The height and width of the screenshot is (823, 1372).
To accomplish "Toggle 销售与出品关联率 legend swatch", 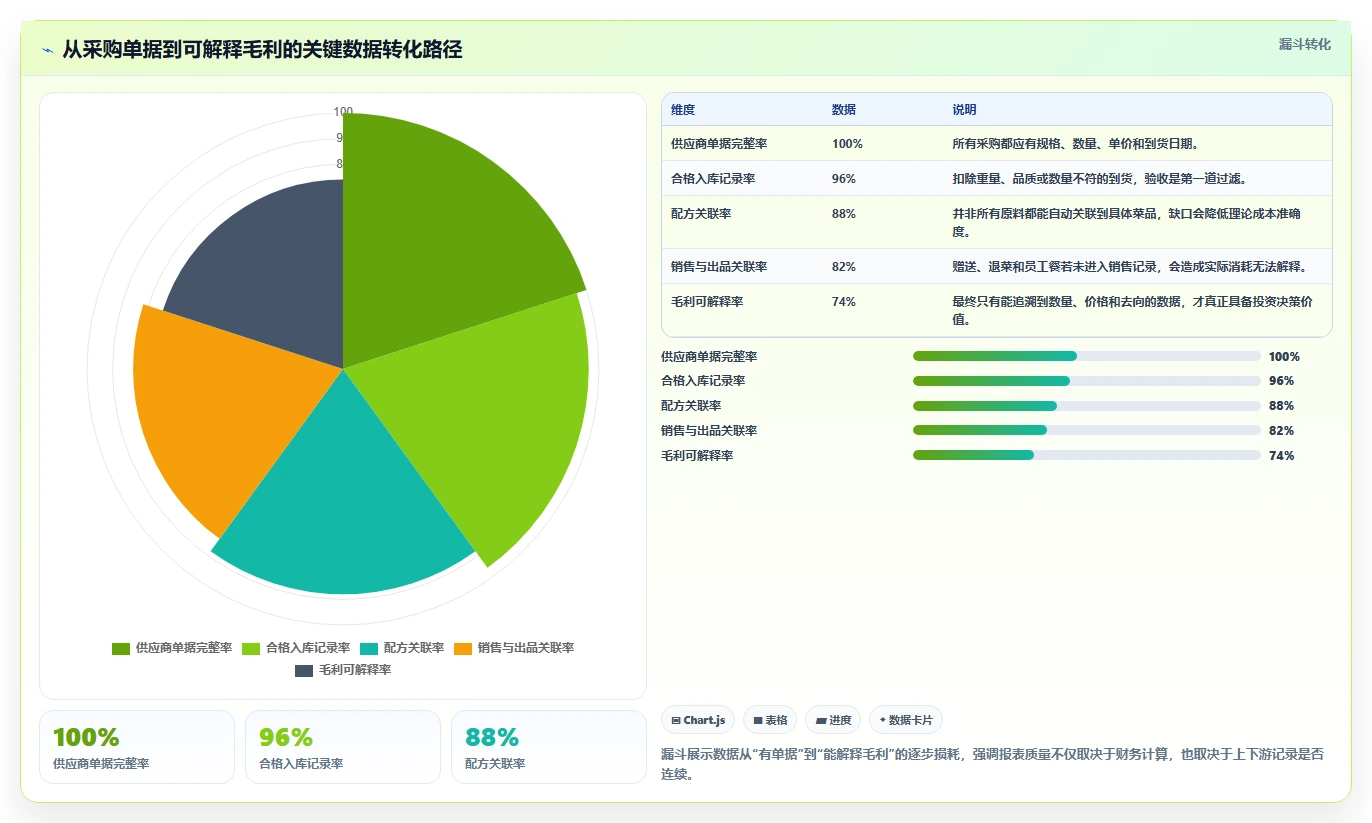I will pos(463,648).
